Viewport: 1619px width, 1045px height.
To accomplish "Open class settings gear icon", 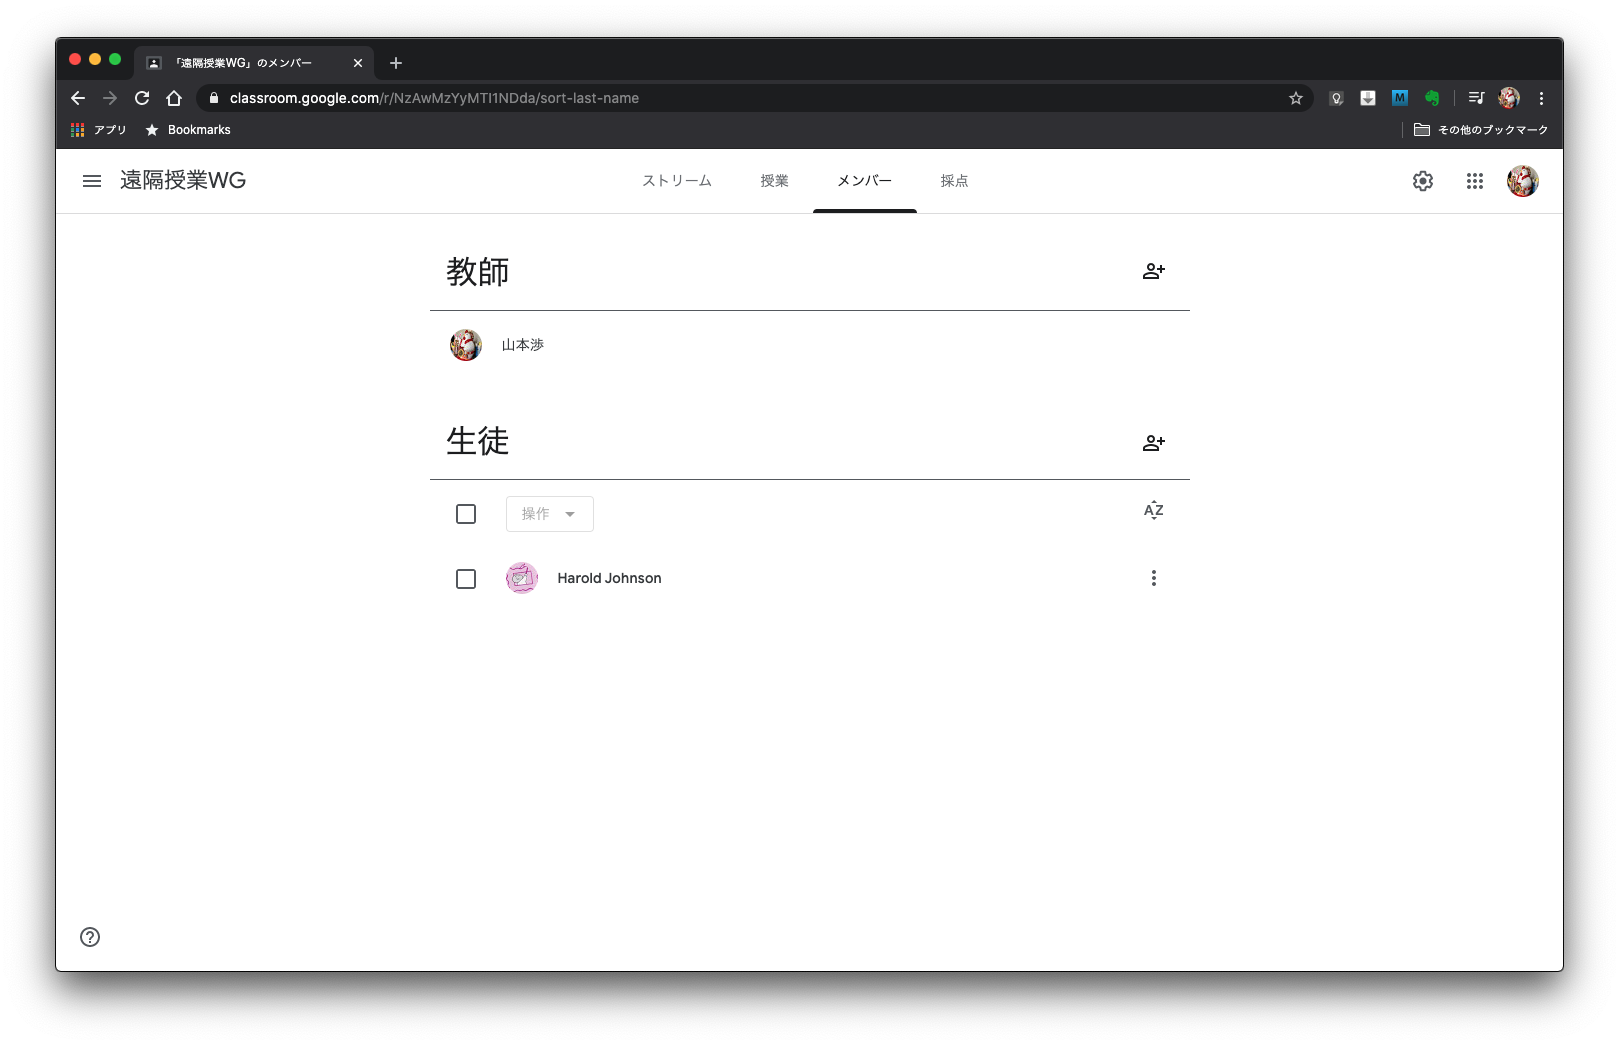I will click(x=1422, y=181).
